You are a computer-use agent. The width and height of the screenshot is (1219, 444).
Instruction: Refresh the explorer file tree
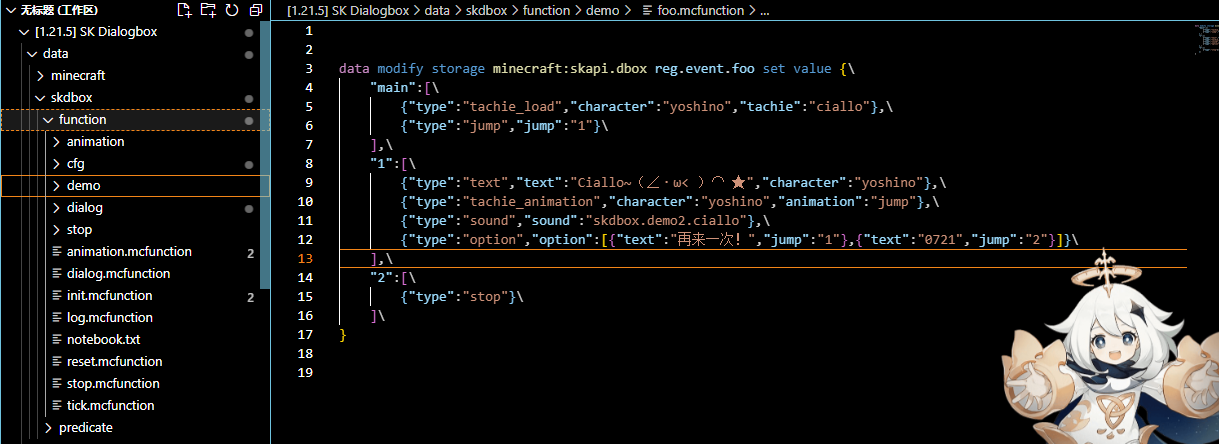232,10
